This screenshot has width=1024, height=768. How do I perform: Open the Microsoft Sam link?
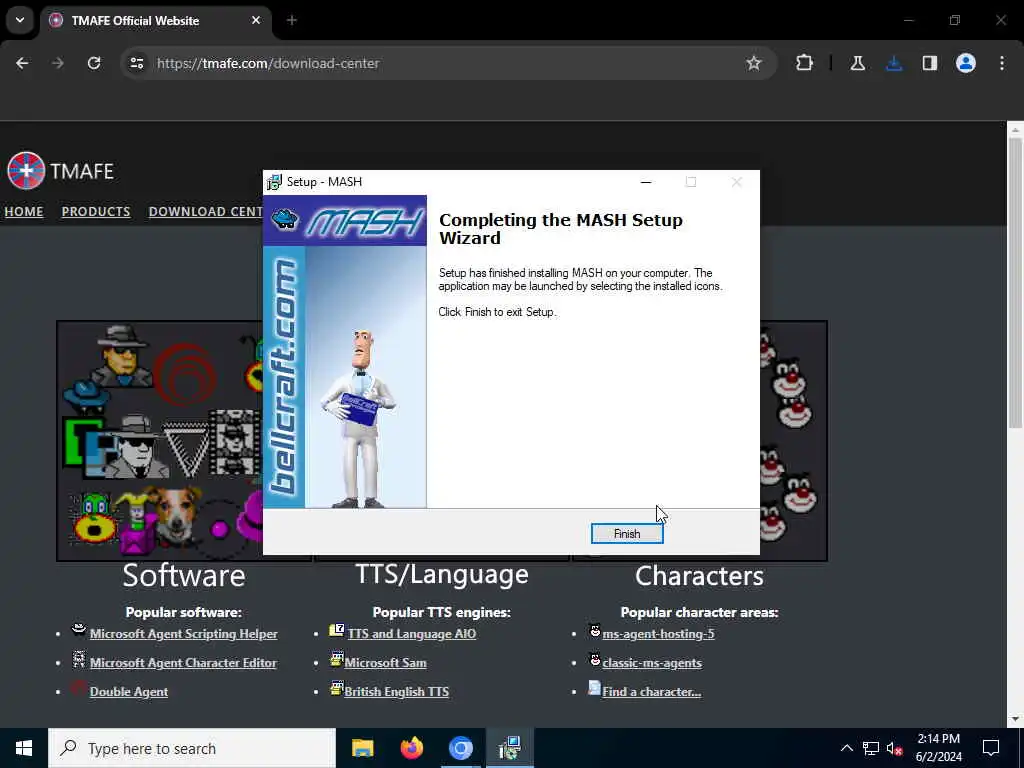click(385, 663)
